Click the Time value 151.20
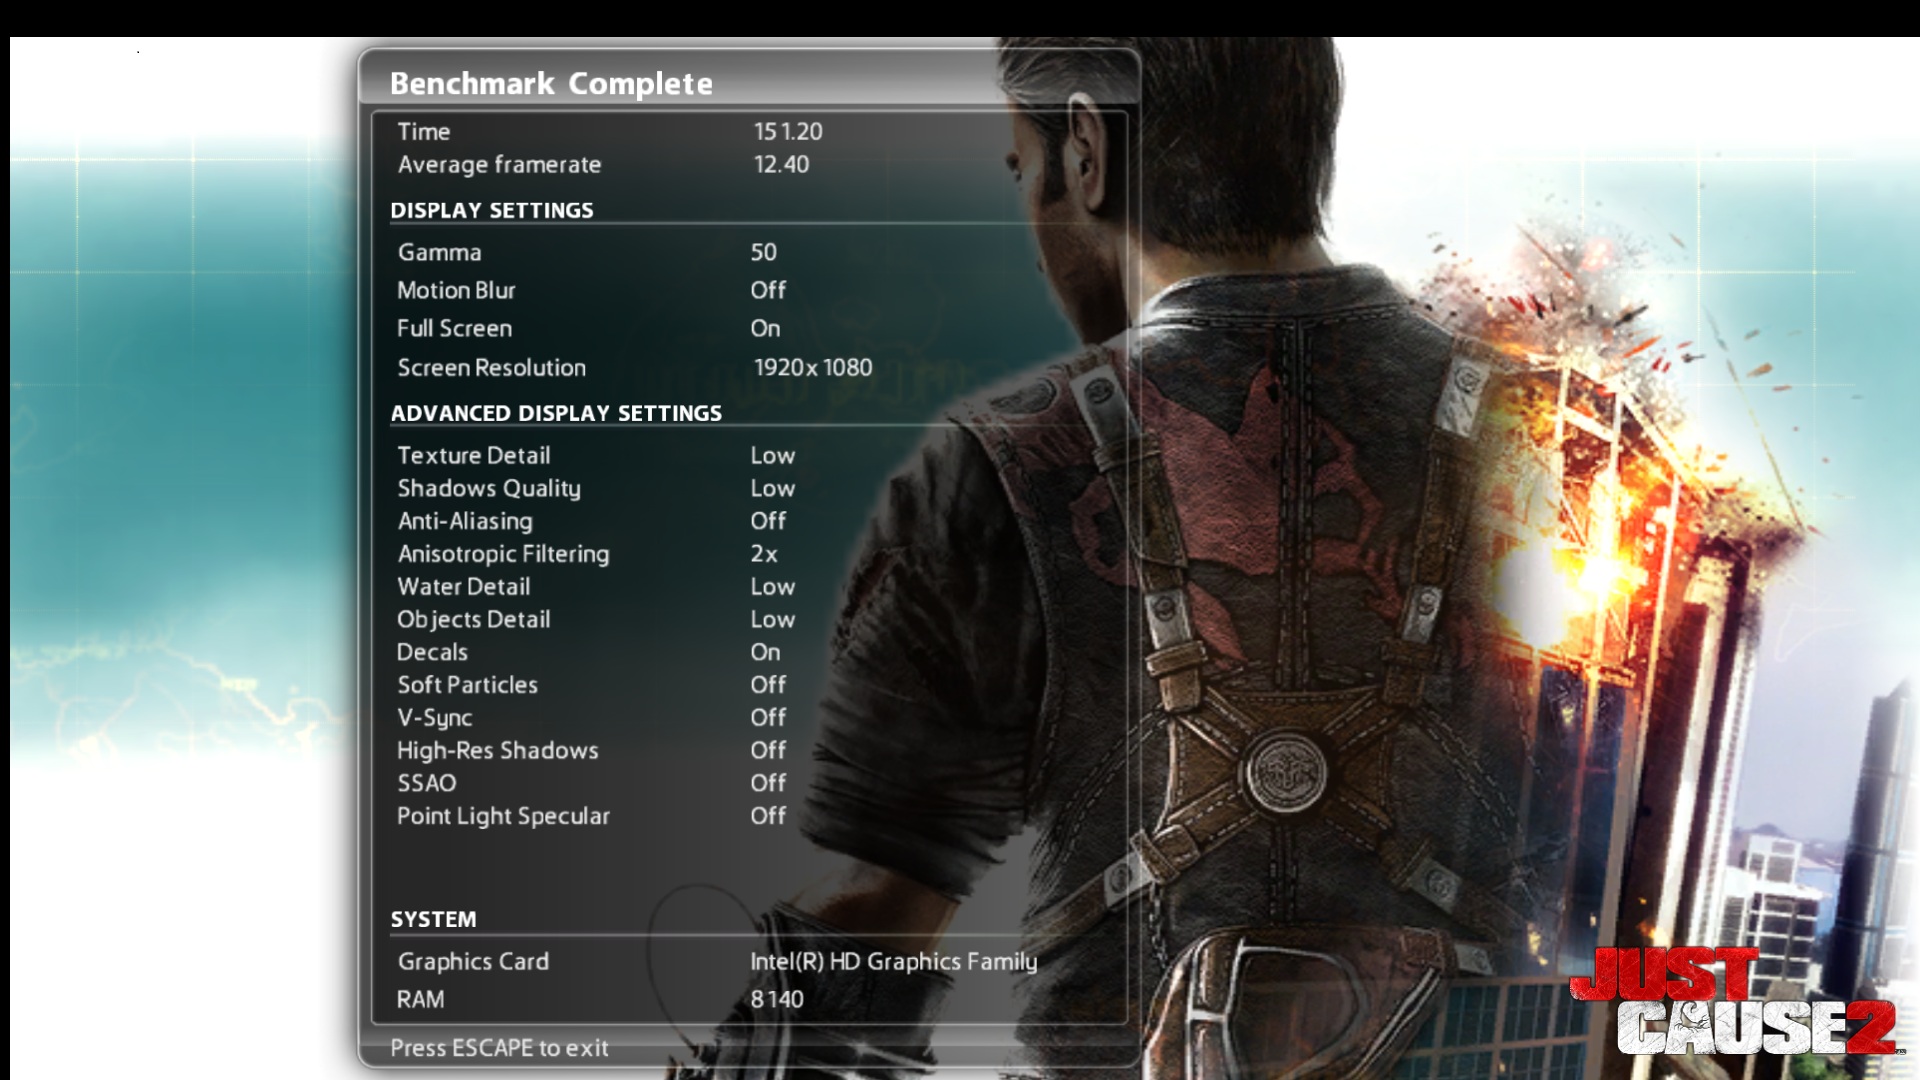 788,131
